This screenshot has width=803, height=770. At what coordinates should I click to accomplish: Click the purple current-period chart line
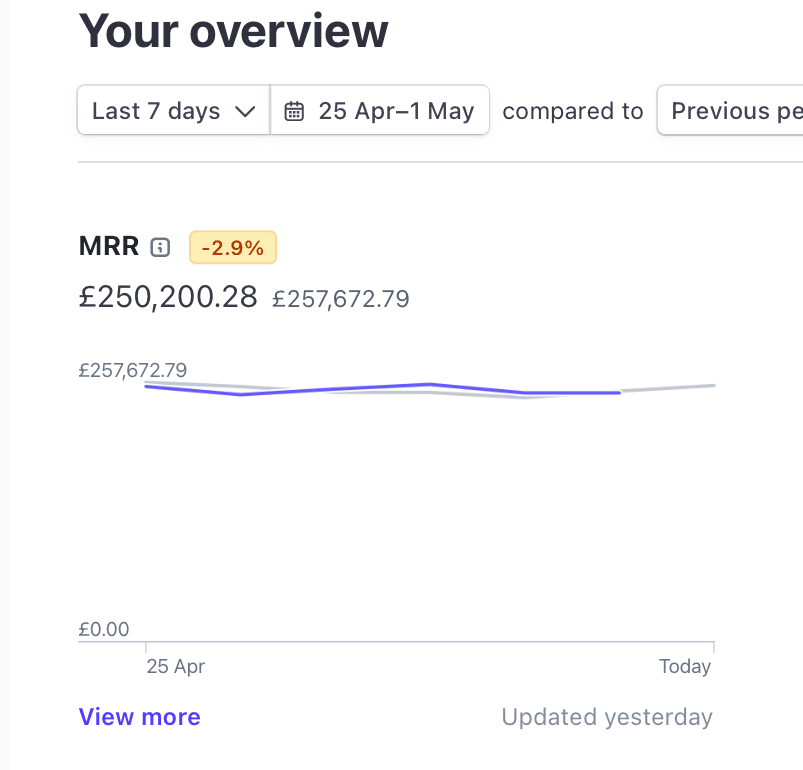[430, 384]
